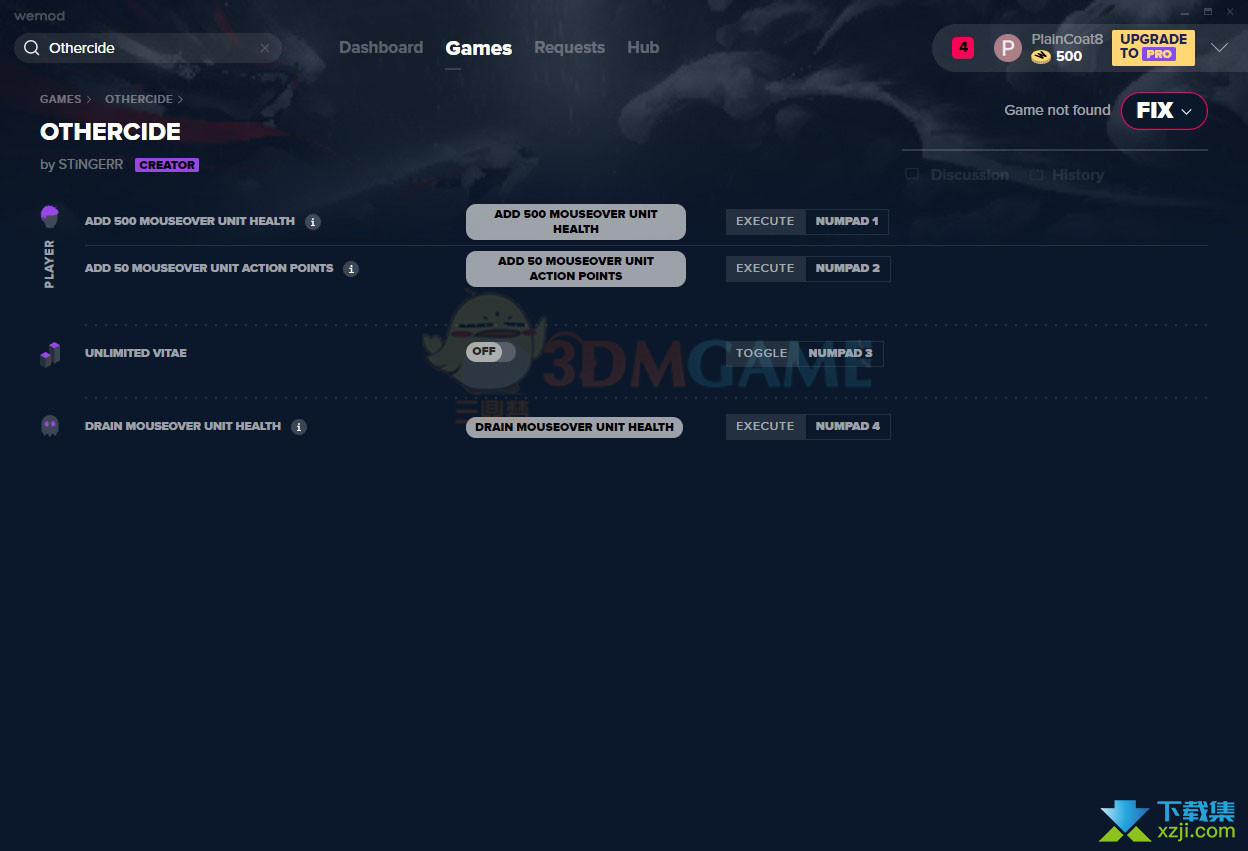Open the Dashboard tab
This screenshot has height=851, width=1248.
point(381,47)
